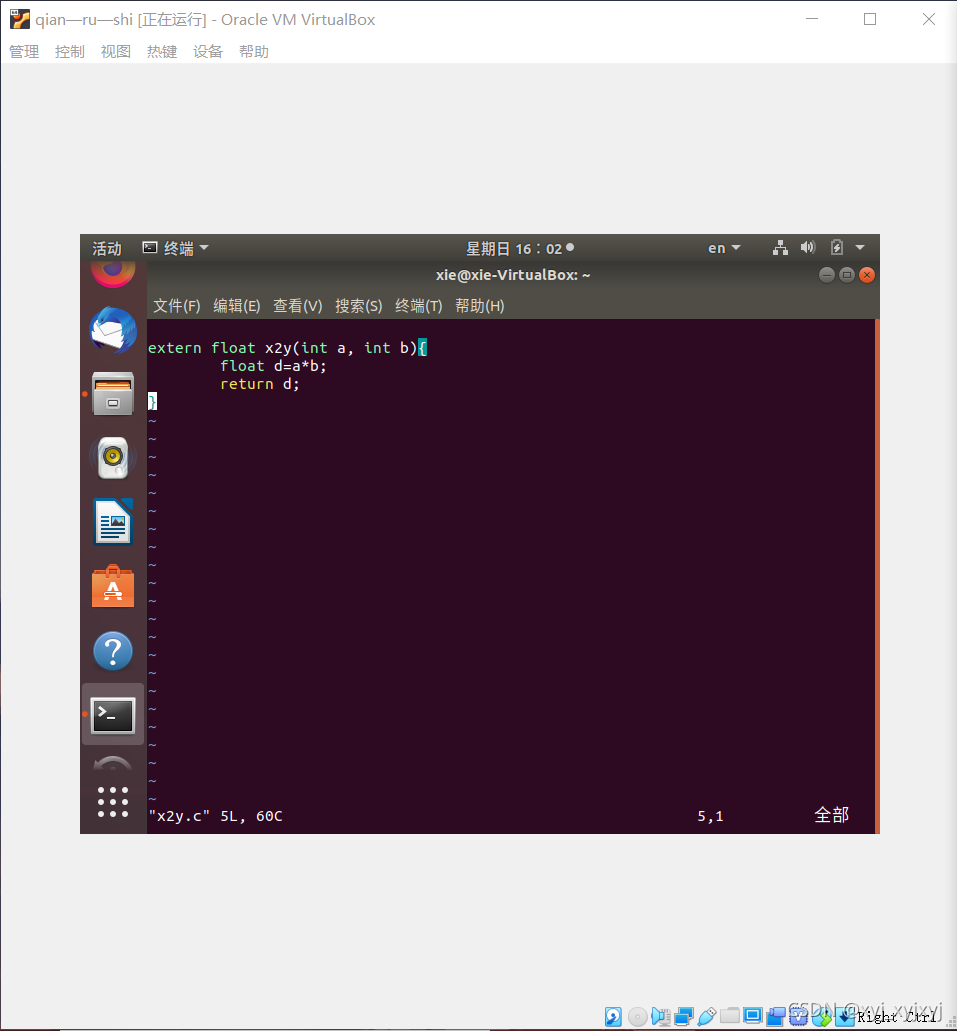Click the 'float d=a*b;' code line
The image size is (957, 1031).
[x=273, y=366]
